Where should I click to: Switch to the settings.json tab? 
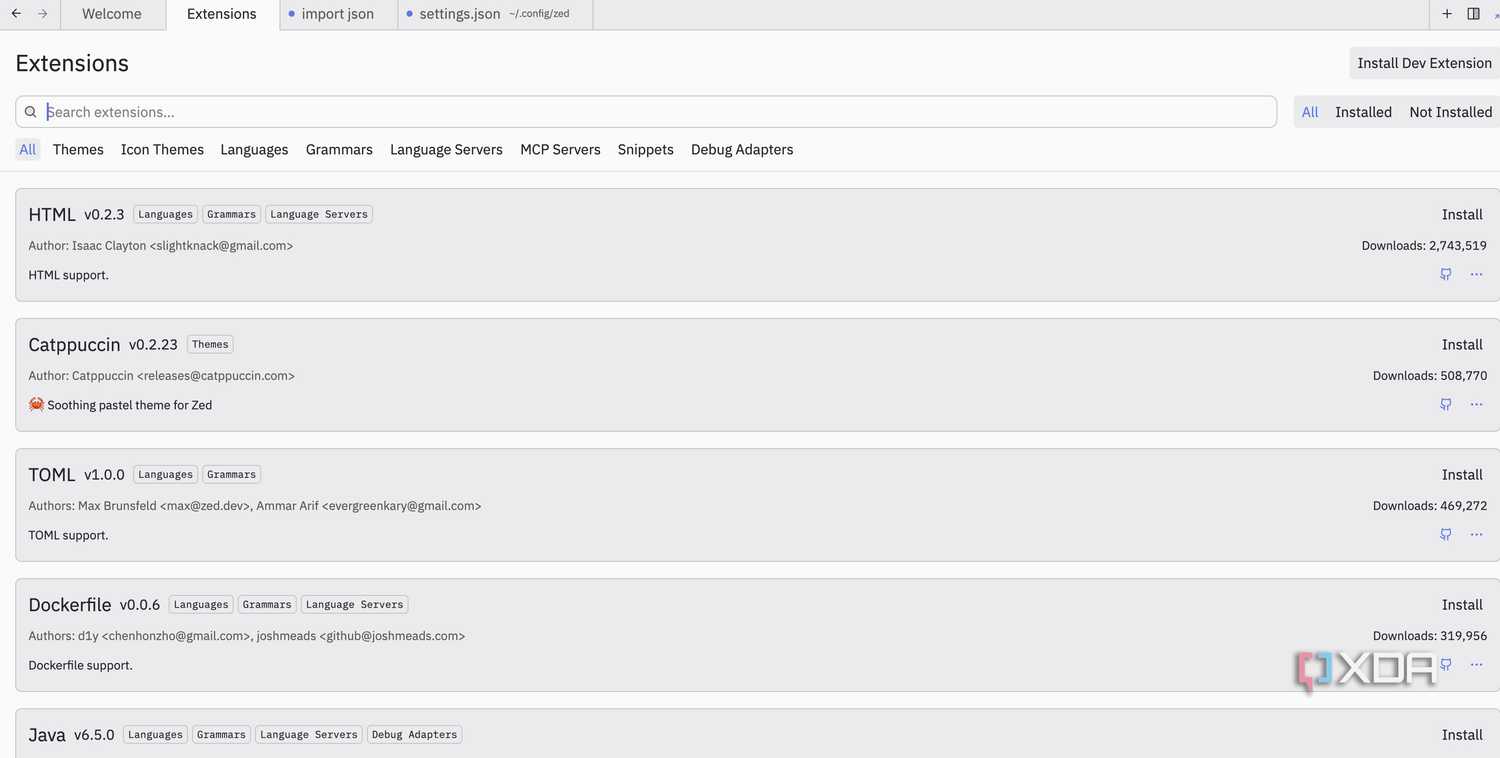tap(495, 14)
